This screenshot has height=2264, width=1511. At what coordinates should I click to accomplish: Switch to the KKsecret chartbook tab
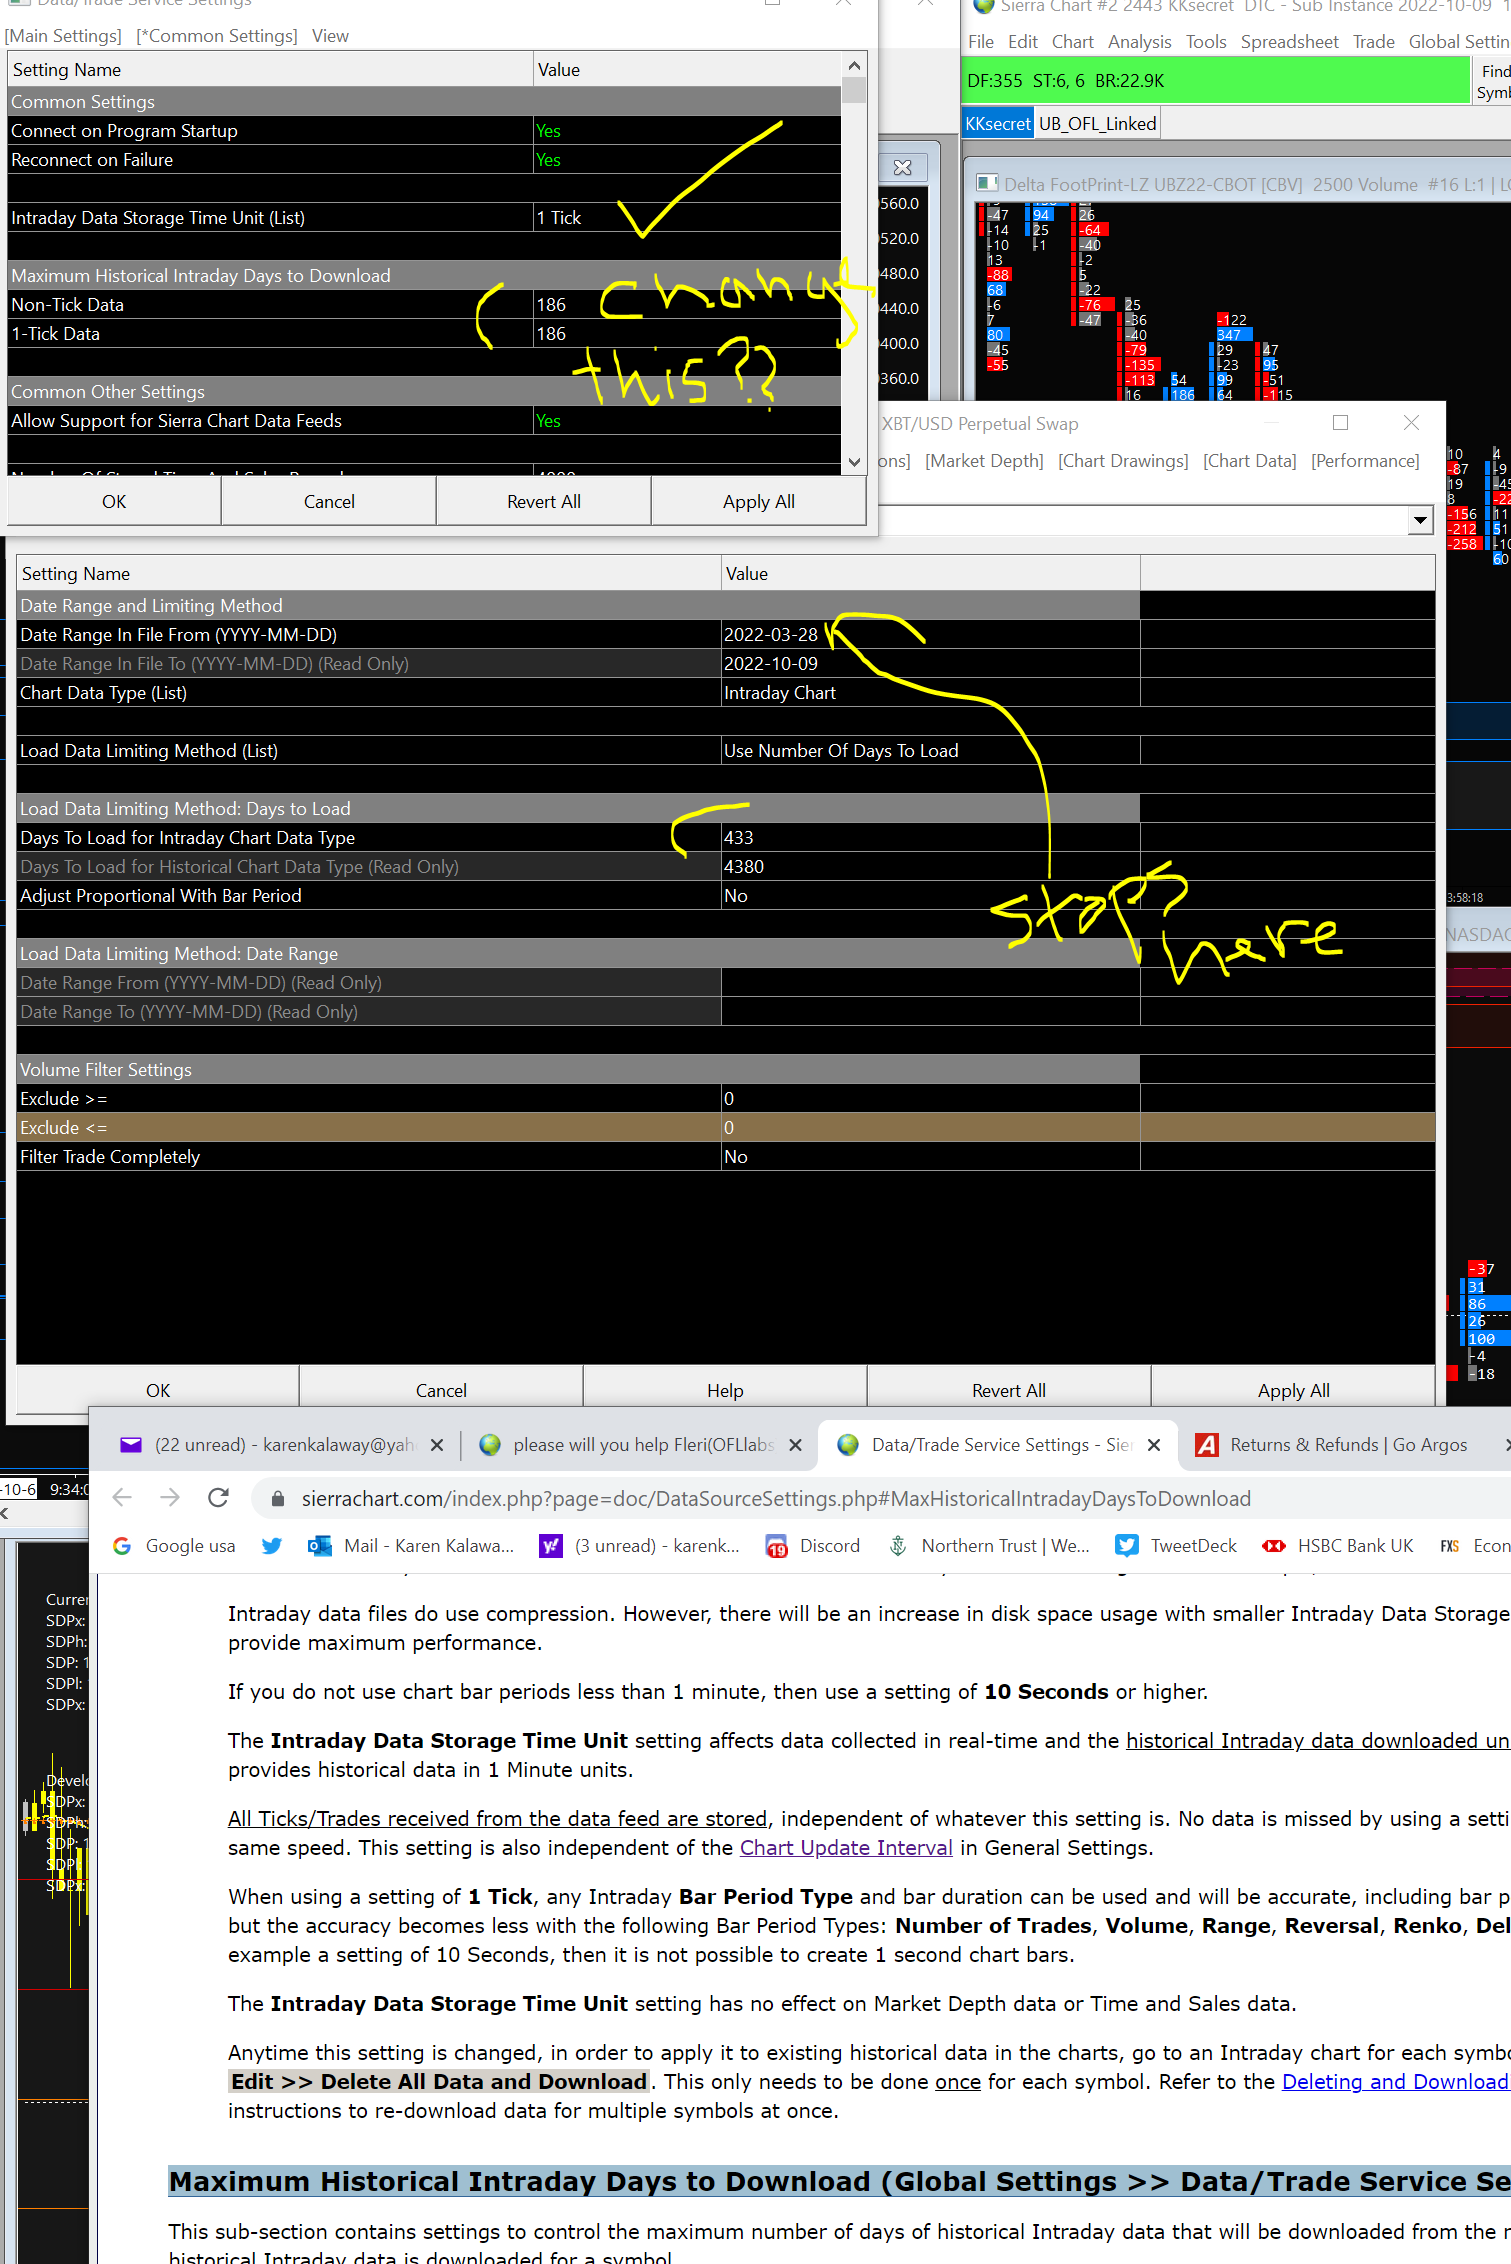pos(998,124)
